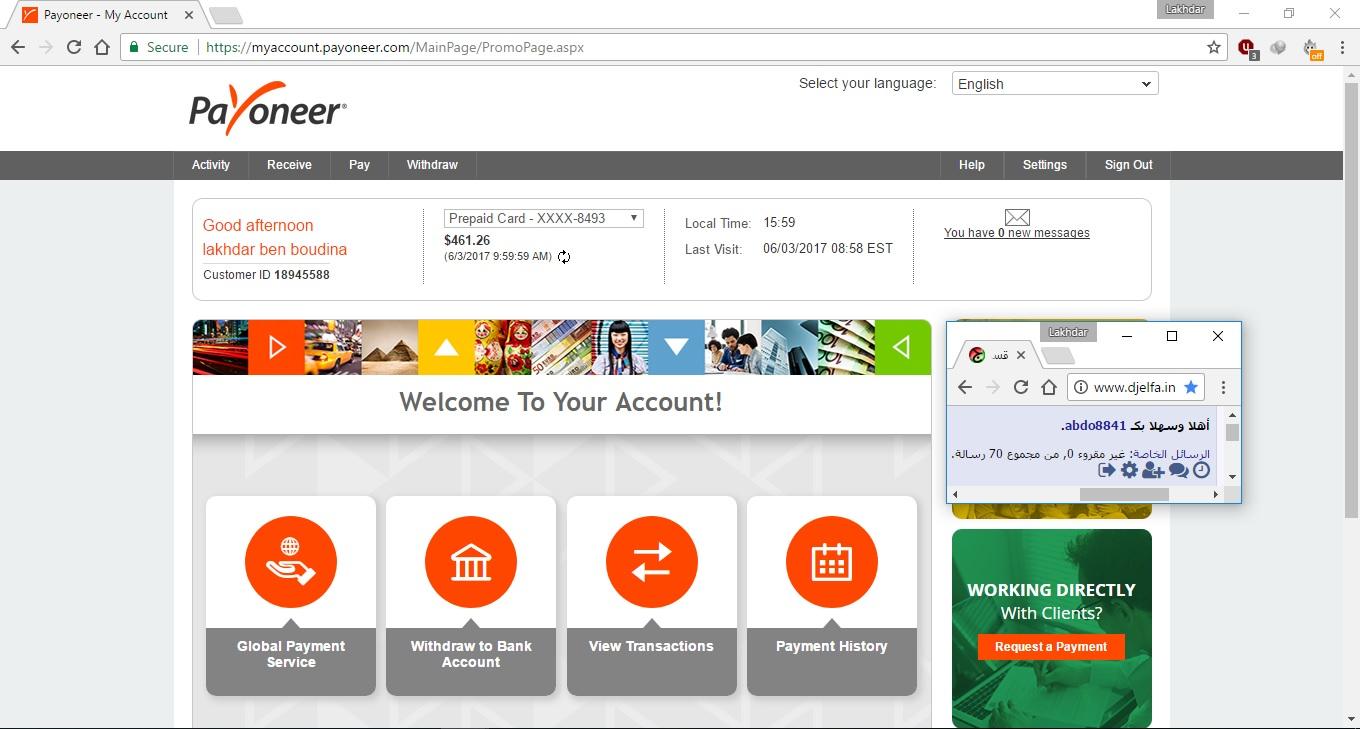Click the Withdraw to Bank Account label
This screenshot has width=1360, height=729.
click(x=471, y=654)
